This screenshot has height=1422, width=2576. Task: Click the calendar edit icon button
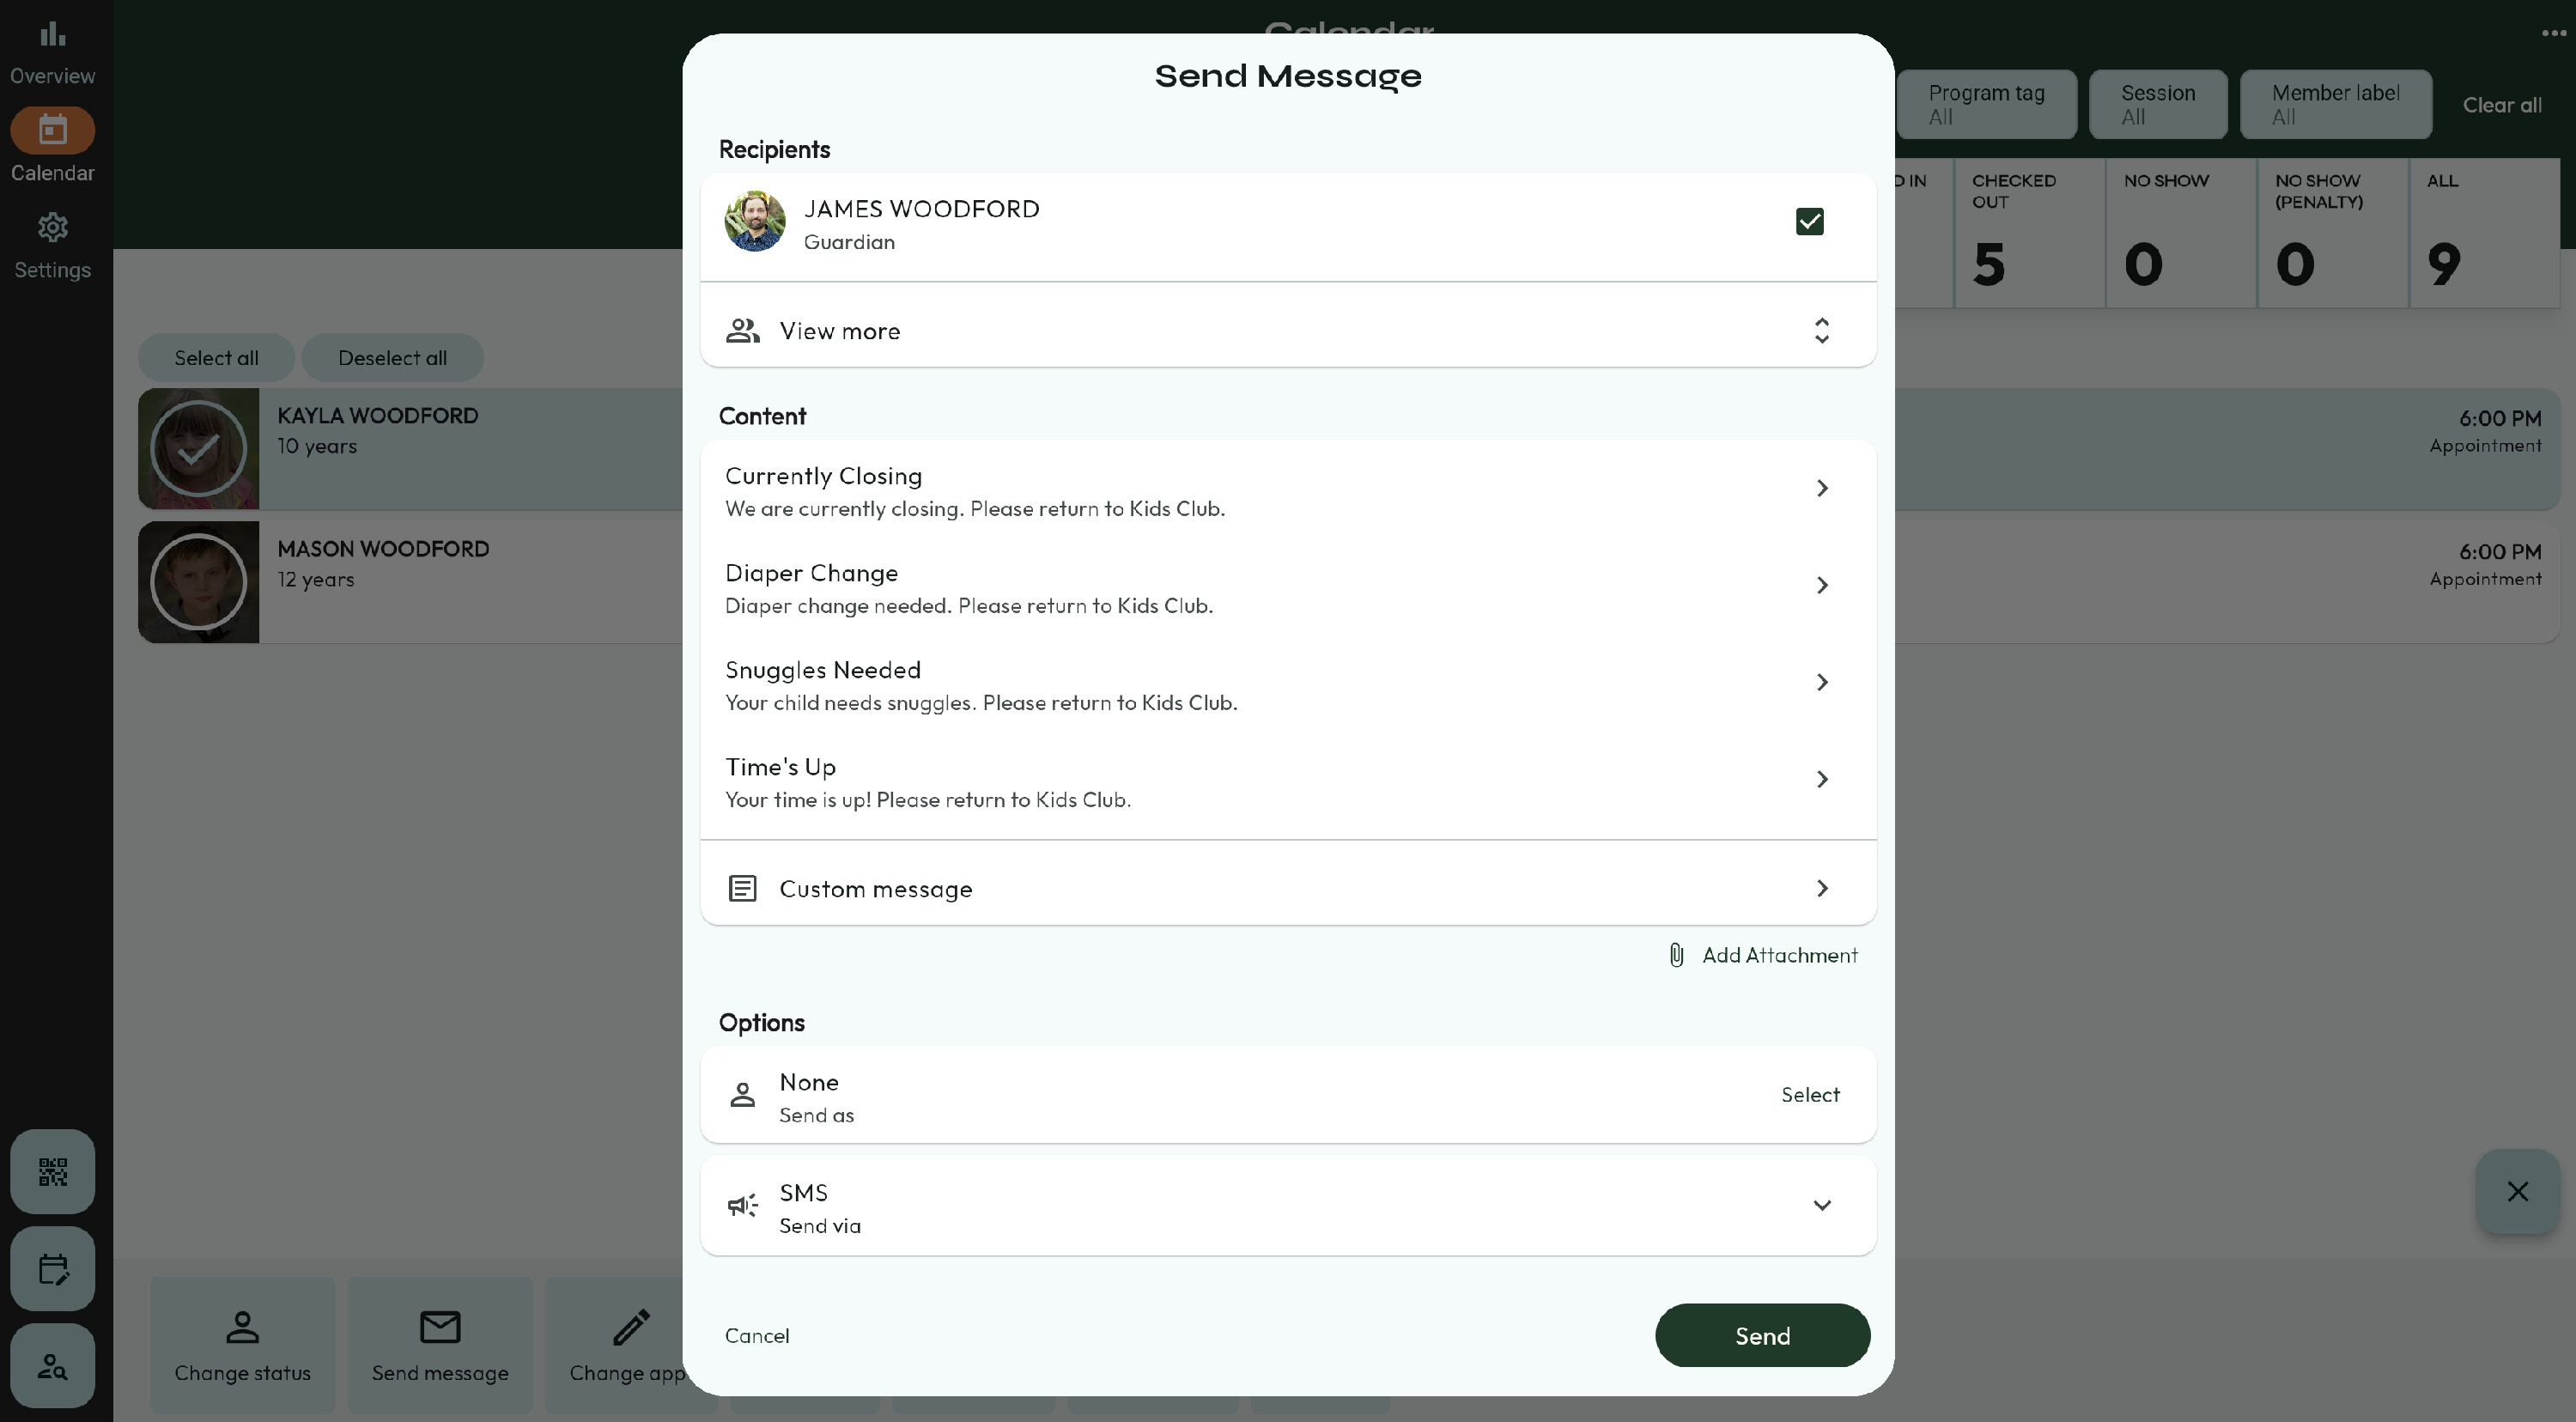click(52, 1268)
